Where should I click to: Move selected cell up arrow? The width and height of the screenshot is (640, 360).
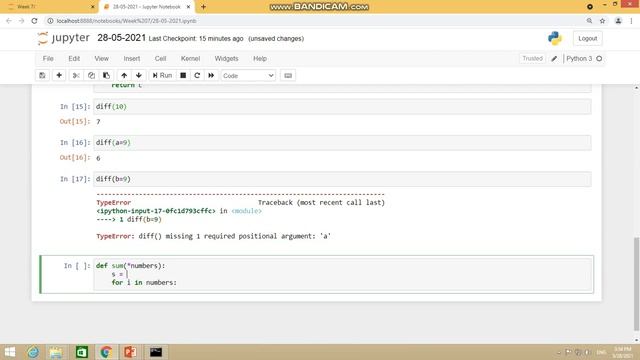click(x=124, y=76)
